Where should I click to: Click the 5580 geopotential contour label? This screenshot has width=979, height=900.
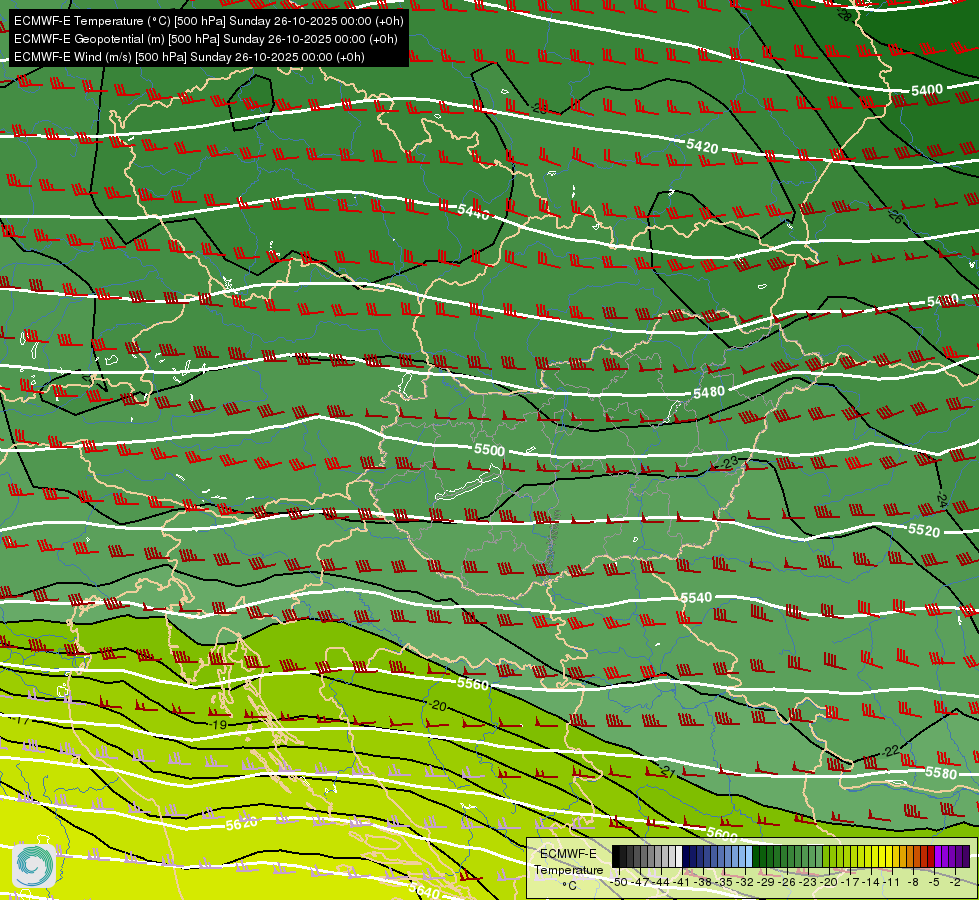point(940,773)
